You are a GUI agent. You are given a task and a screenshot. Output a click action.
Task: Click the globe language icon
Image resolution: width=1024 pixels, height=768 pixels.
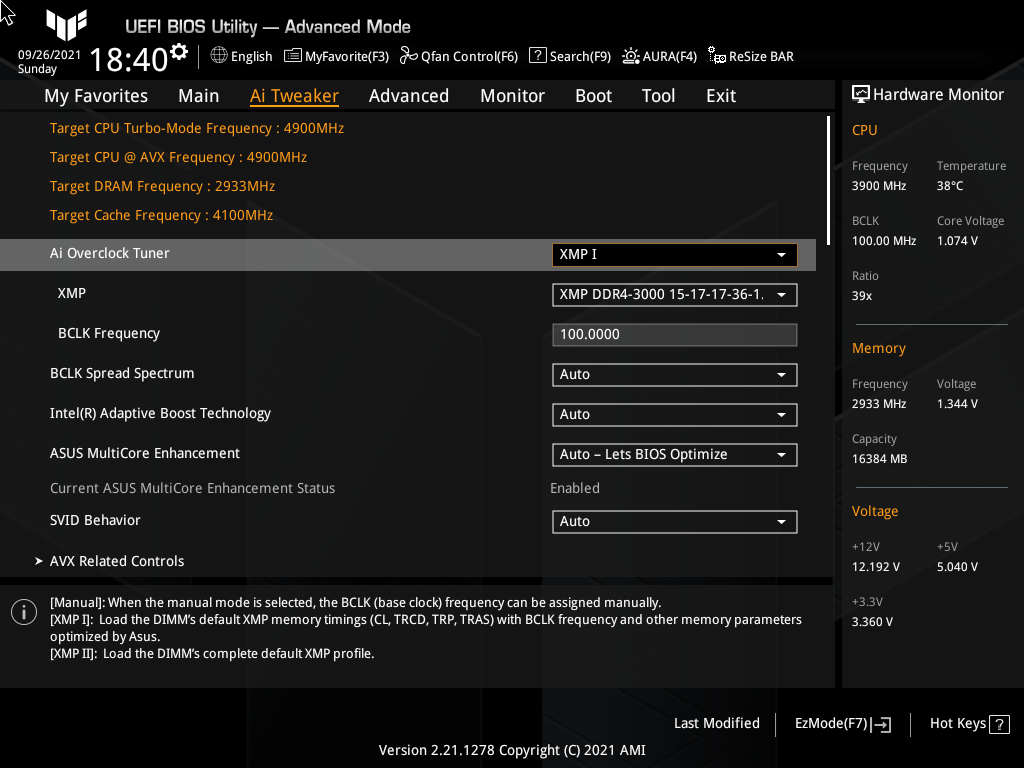point(219,56)
